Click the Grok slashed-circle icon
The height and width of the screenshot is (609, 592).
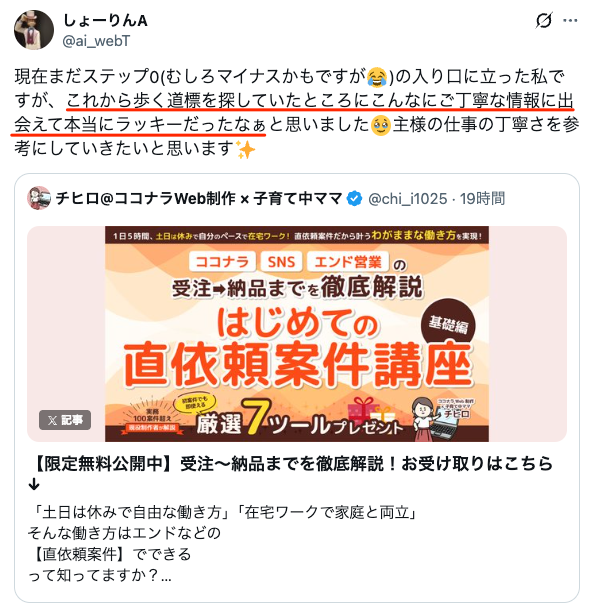544,20
